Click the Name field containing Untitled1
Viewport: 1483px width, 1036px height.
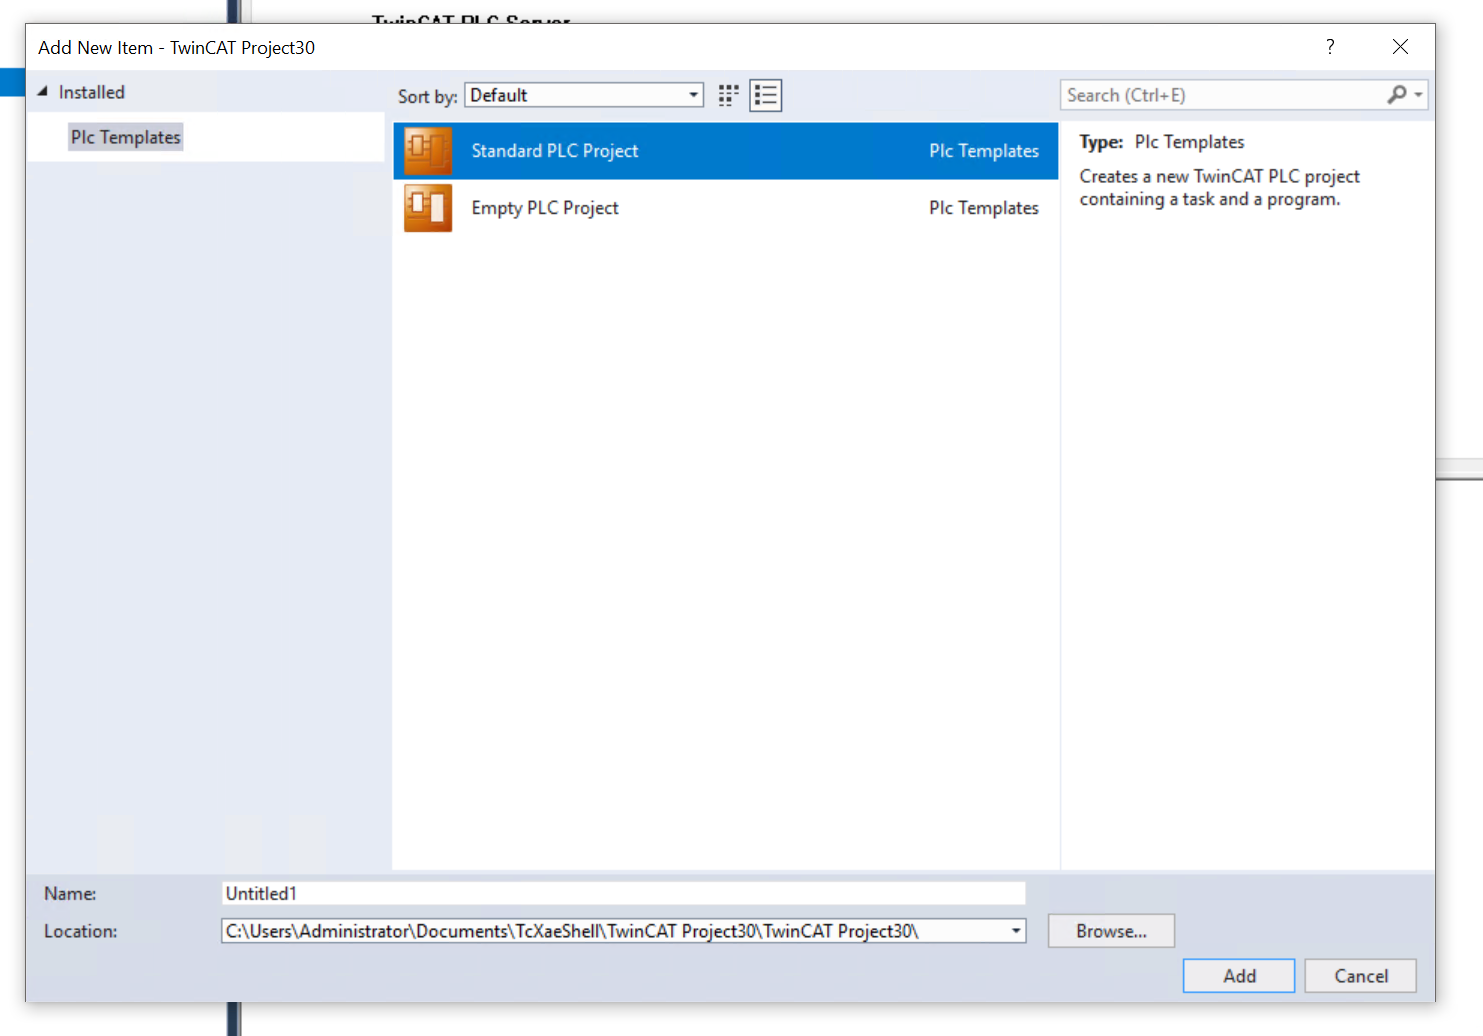pos(624,894)
